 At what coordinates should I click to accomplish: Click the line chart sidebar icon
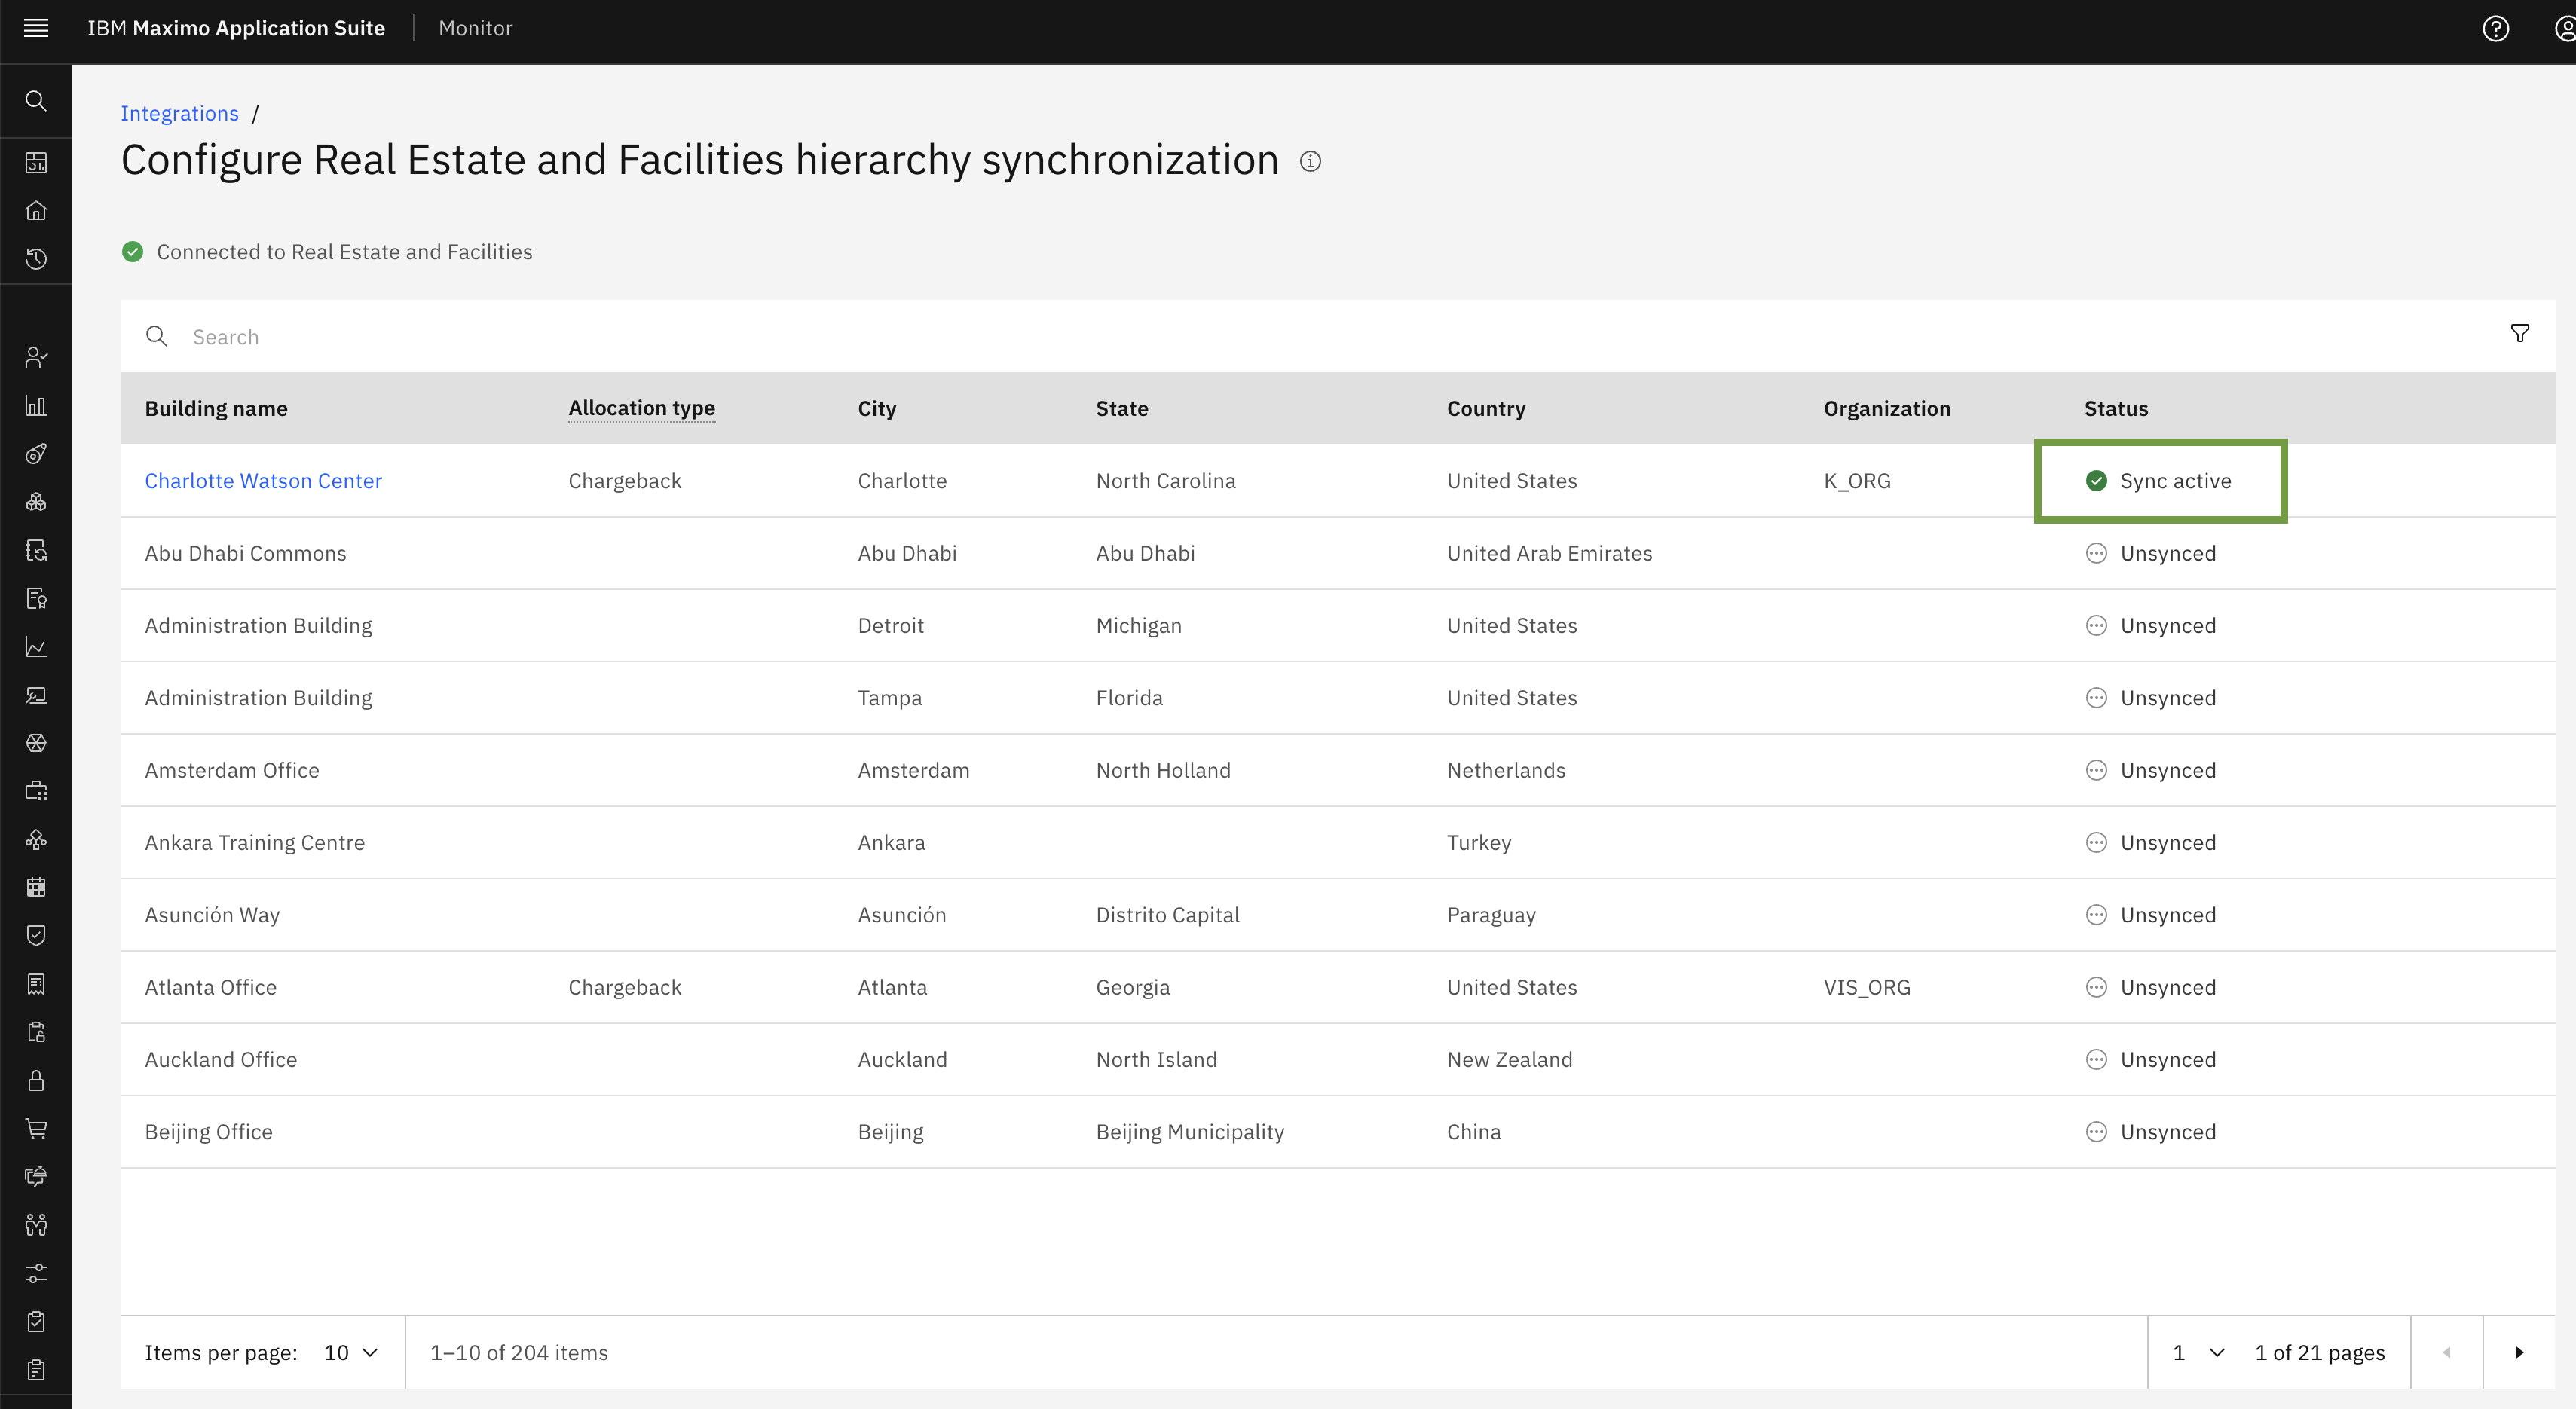[36, 647]
